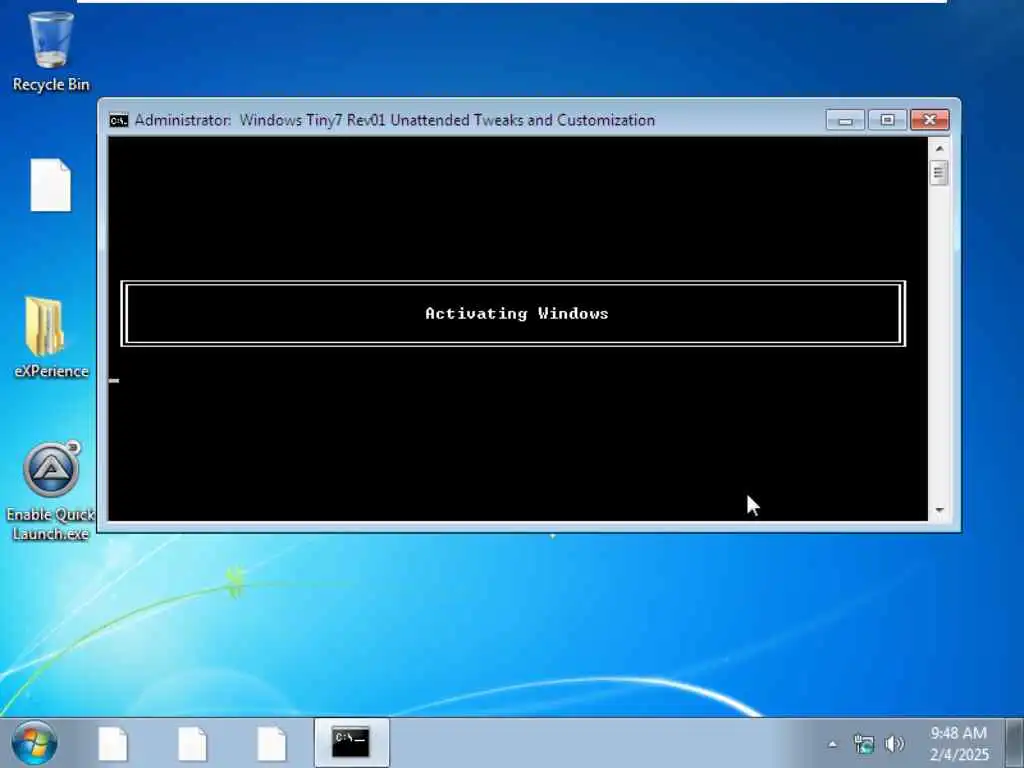The height and width of the screenshot is (768, 1024).
Task: Click the Start orb button
Action: point(34,743)
